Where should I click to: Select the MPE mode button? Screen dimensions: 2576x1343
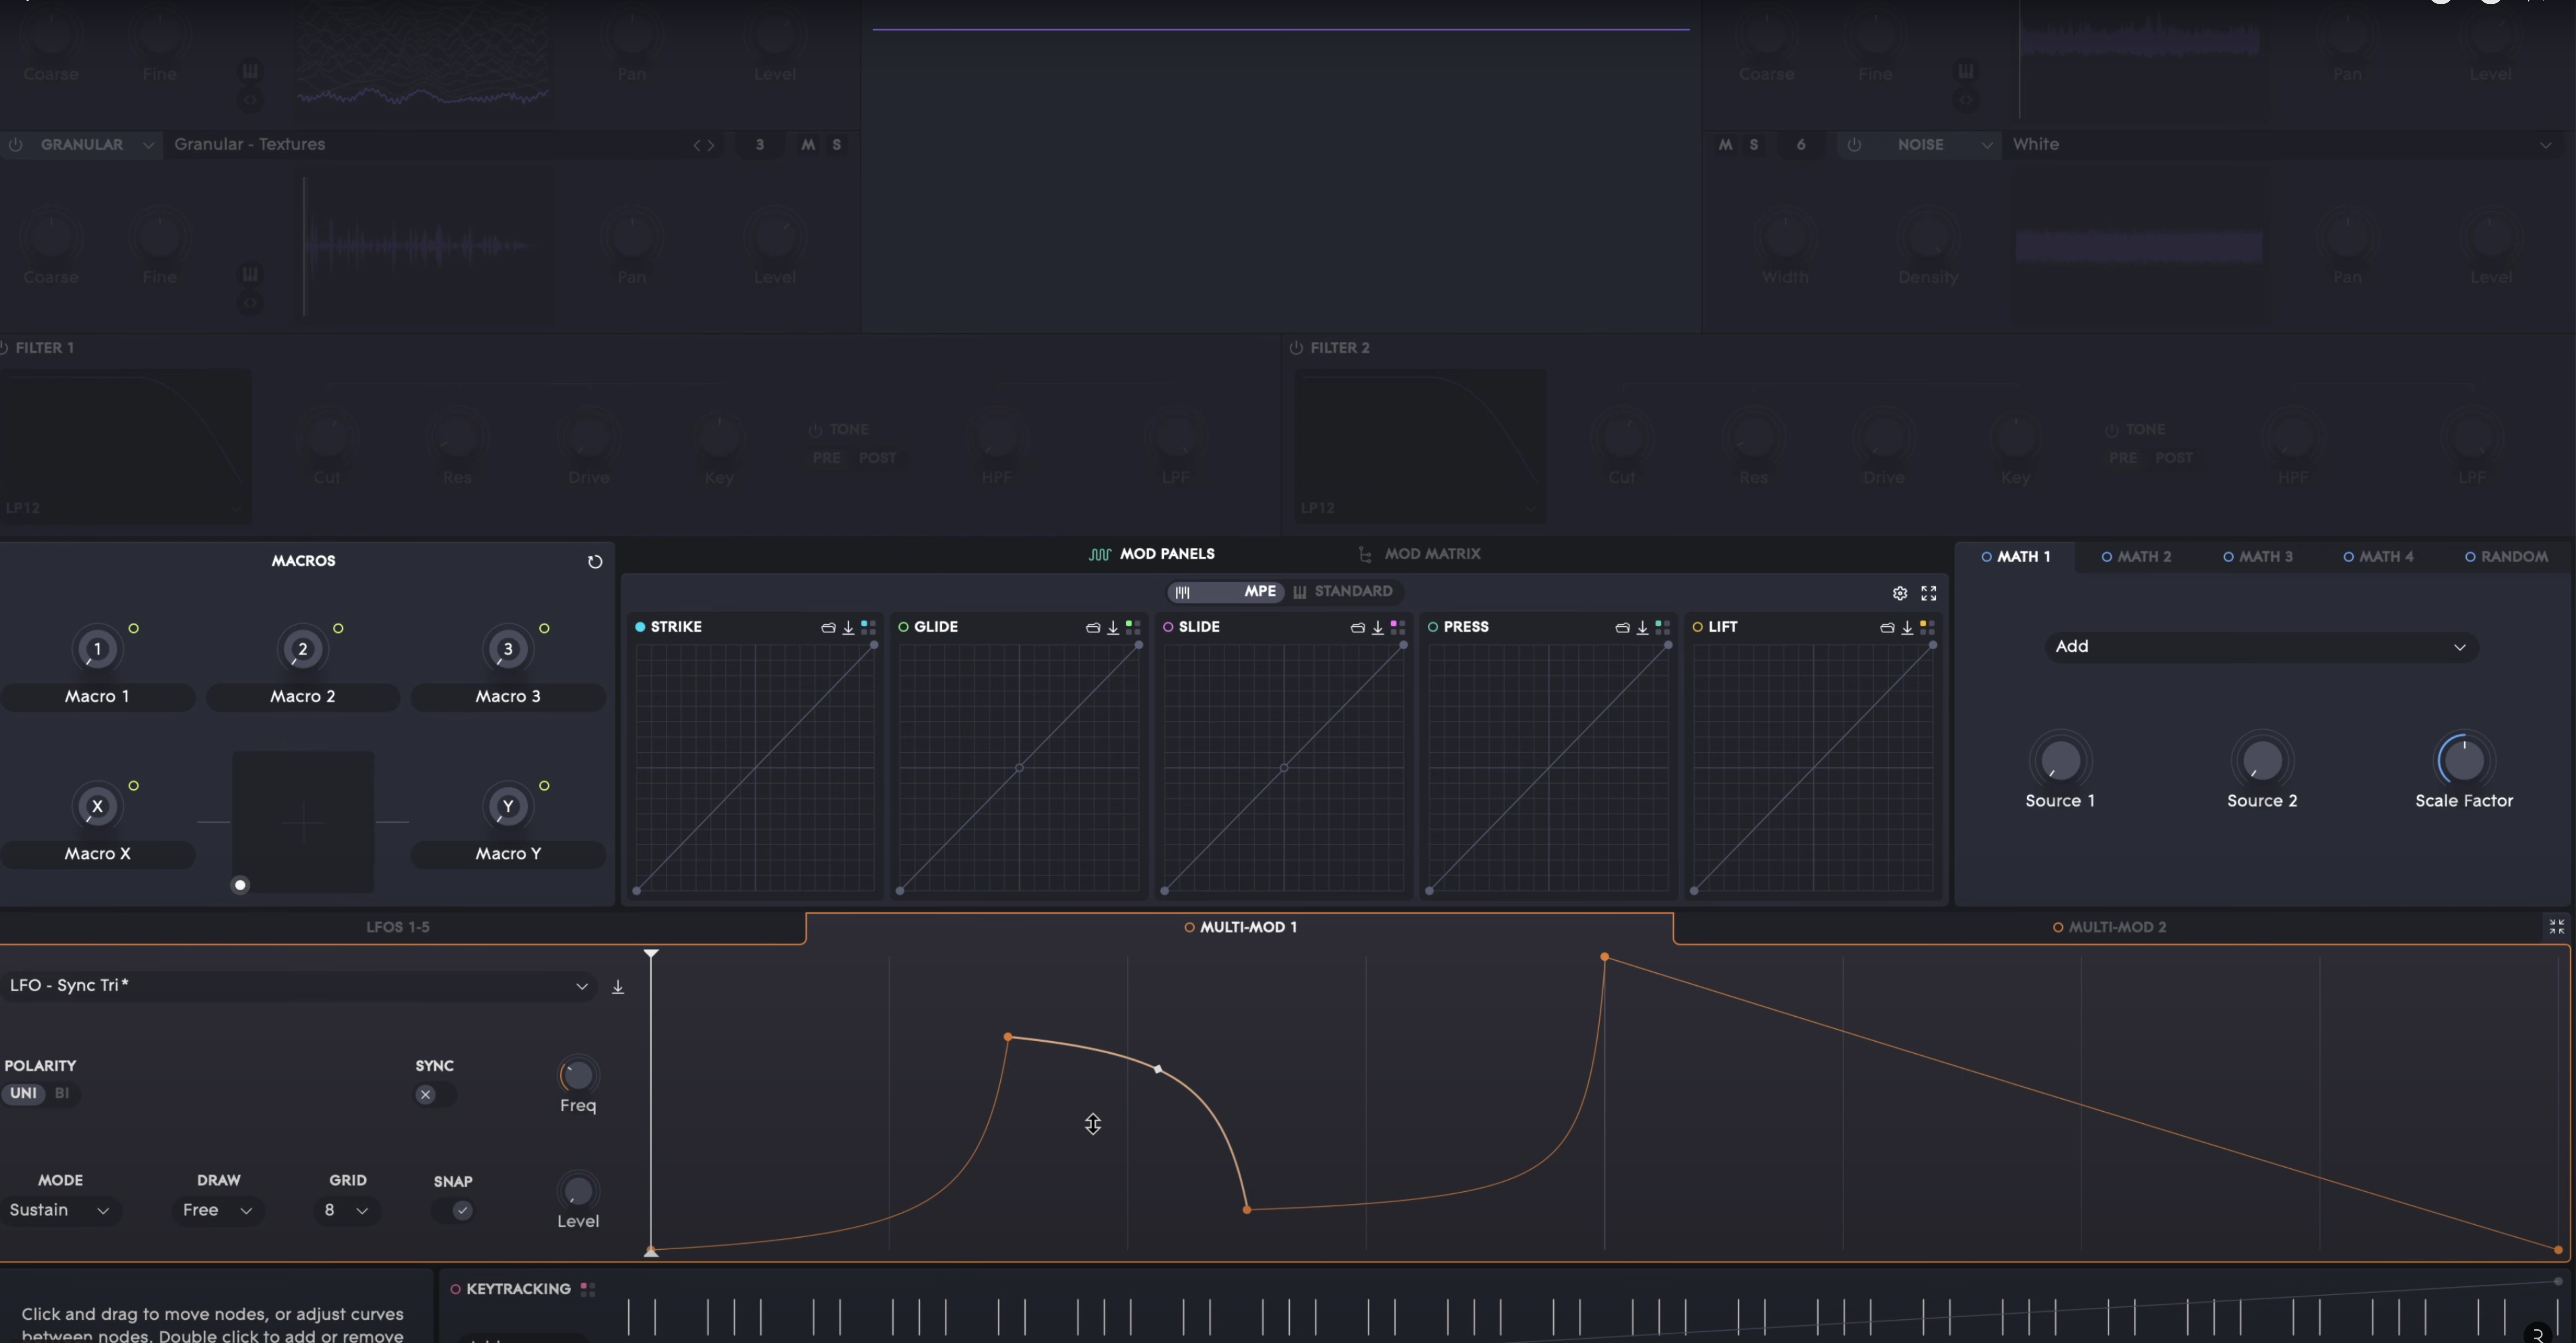pos(1225,592)
